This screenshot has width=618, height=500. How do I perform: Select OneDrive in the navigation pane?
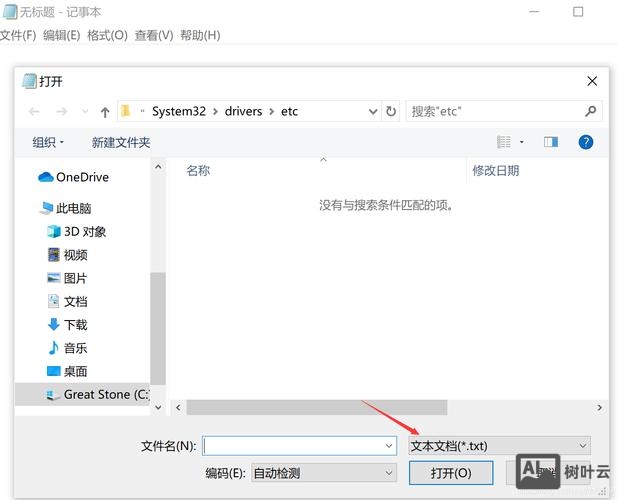81,178
